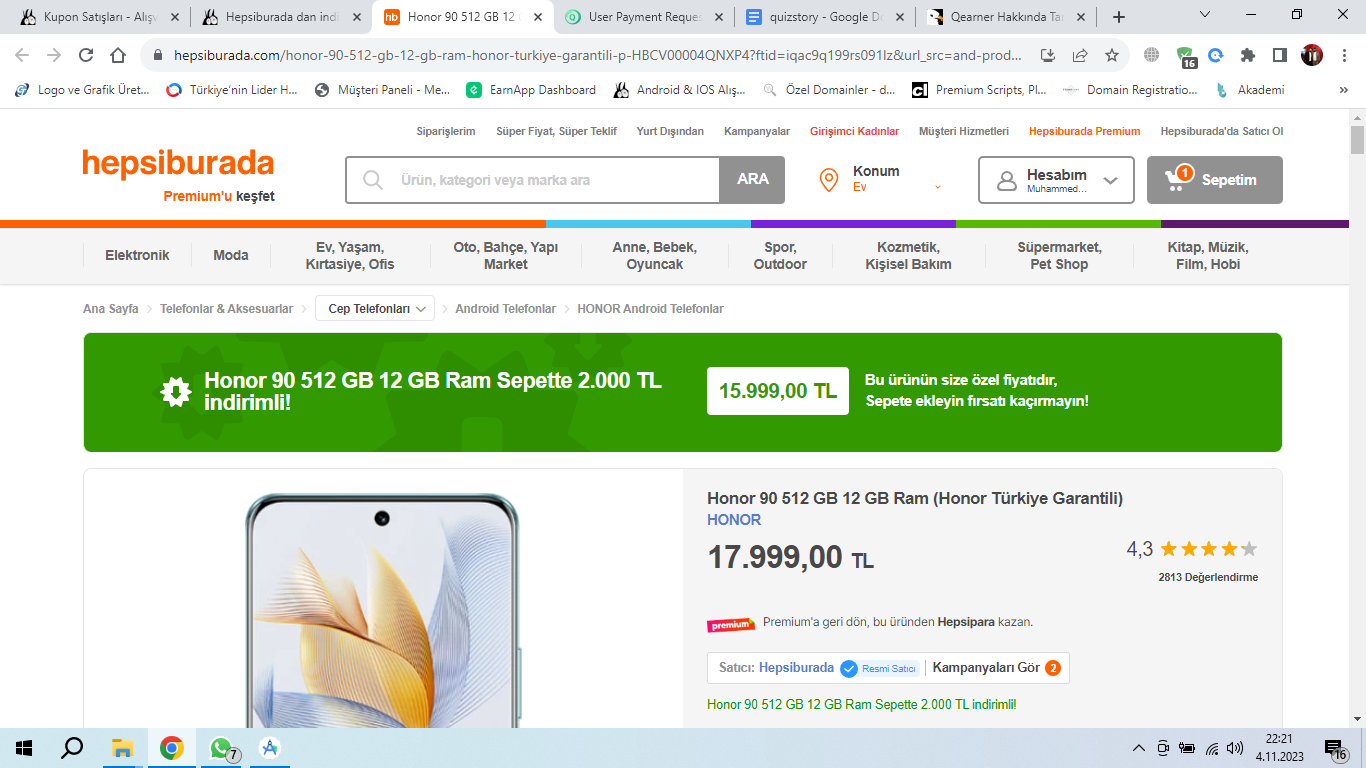Viewport: 1366px width, 768px height.
Task: Go to the Ana Sayfa breadcrumb
Action: [111, 309]
